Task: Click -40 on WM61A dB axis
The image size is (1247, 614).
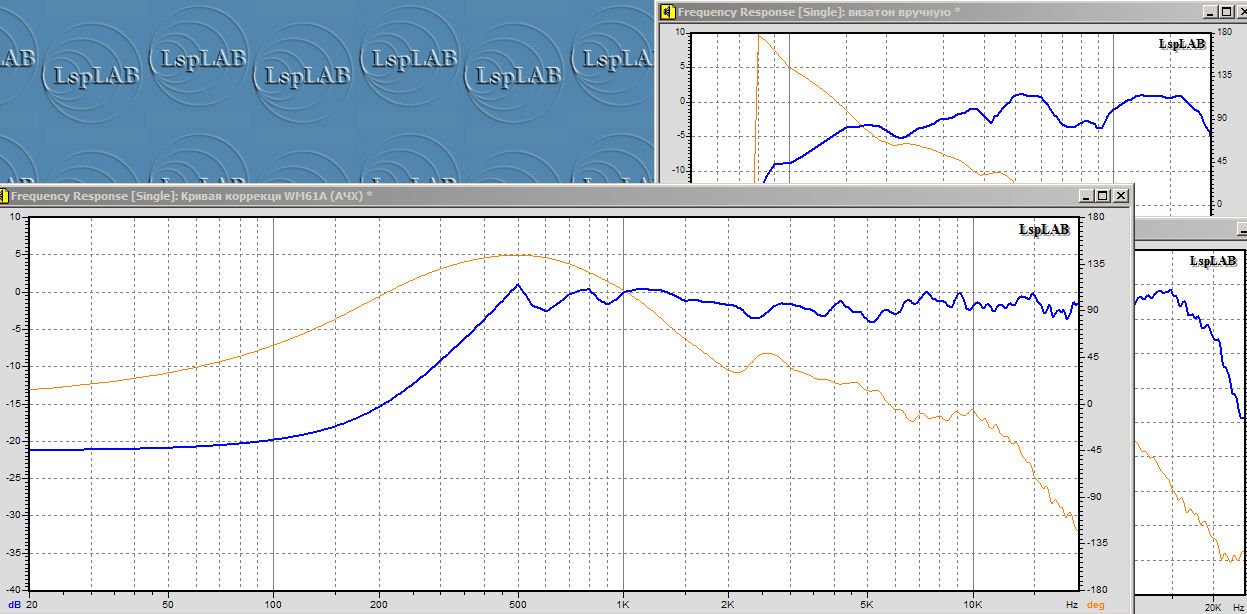Action: [13, 591]
